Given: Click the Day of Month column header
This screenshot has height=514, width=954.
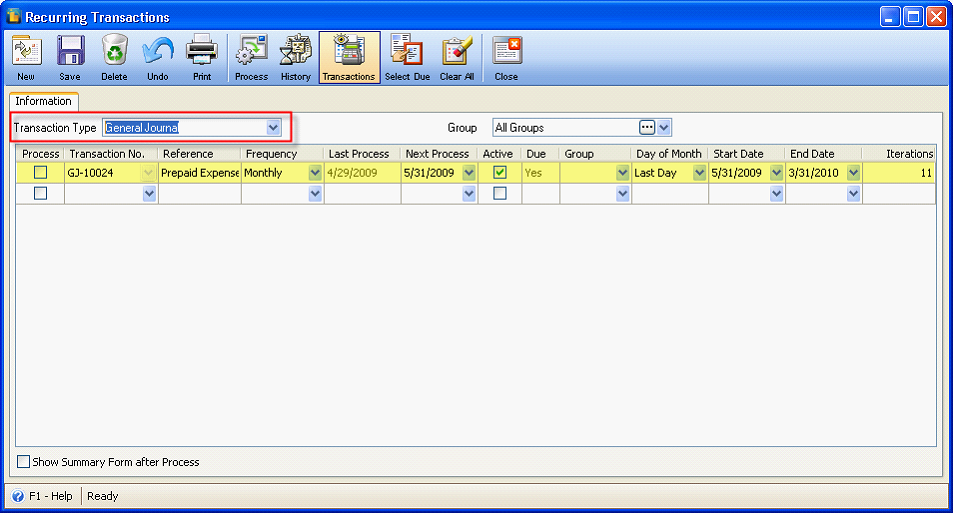Looking at the screenshot, I should (670, 154).
